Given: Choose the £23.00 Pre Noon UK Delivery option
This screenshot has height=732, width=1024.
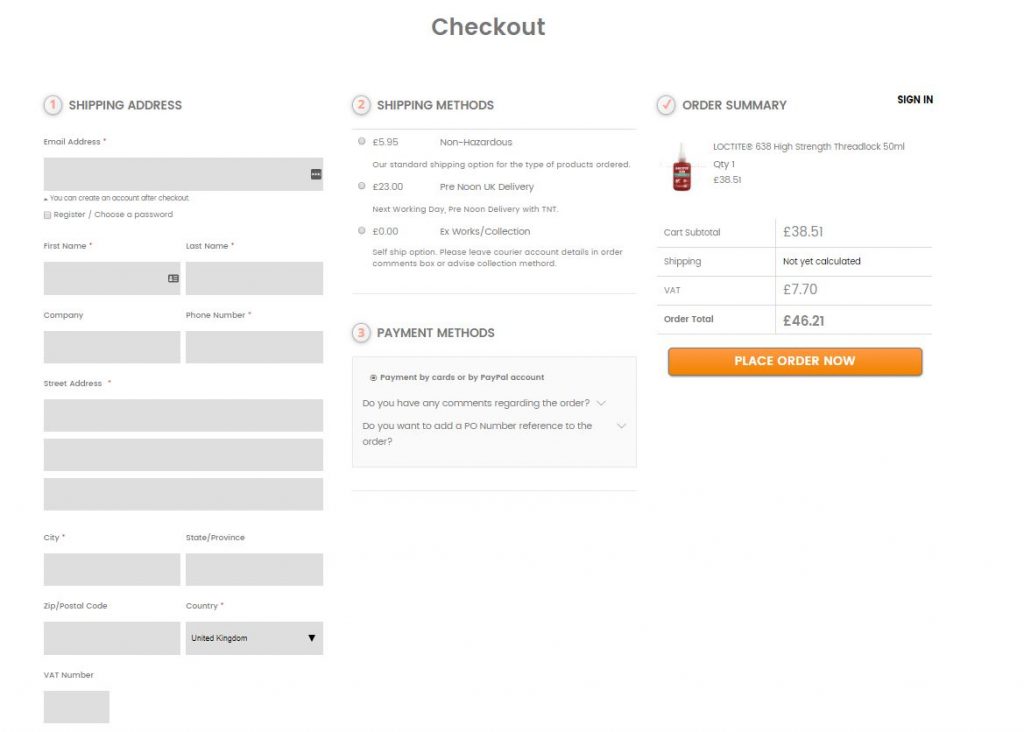Looking at the screenshot, I should coord(362,186).
